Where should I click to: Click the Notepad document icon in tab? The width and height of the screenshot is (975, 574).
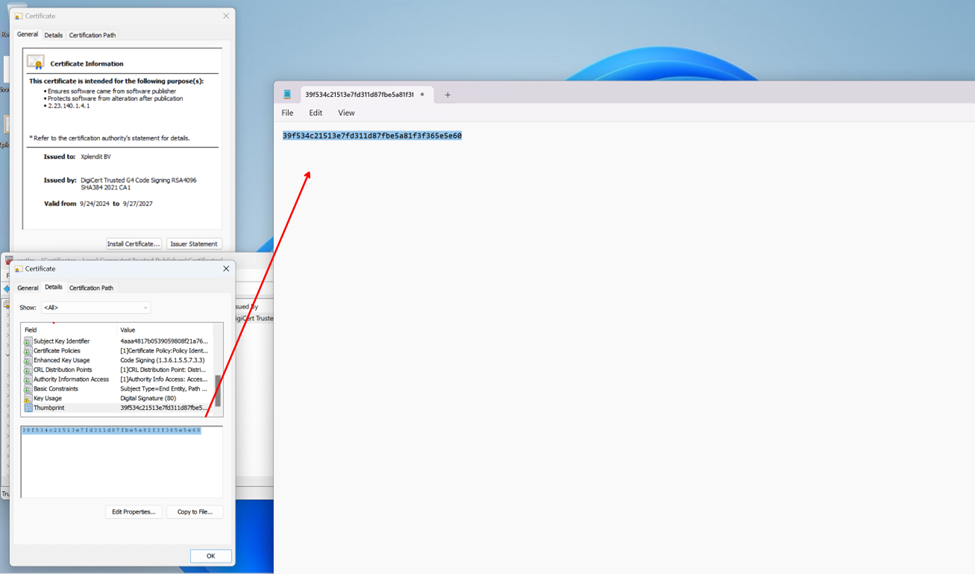pos(288,95)
